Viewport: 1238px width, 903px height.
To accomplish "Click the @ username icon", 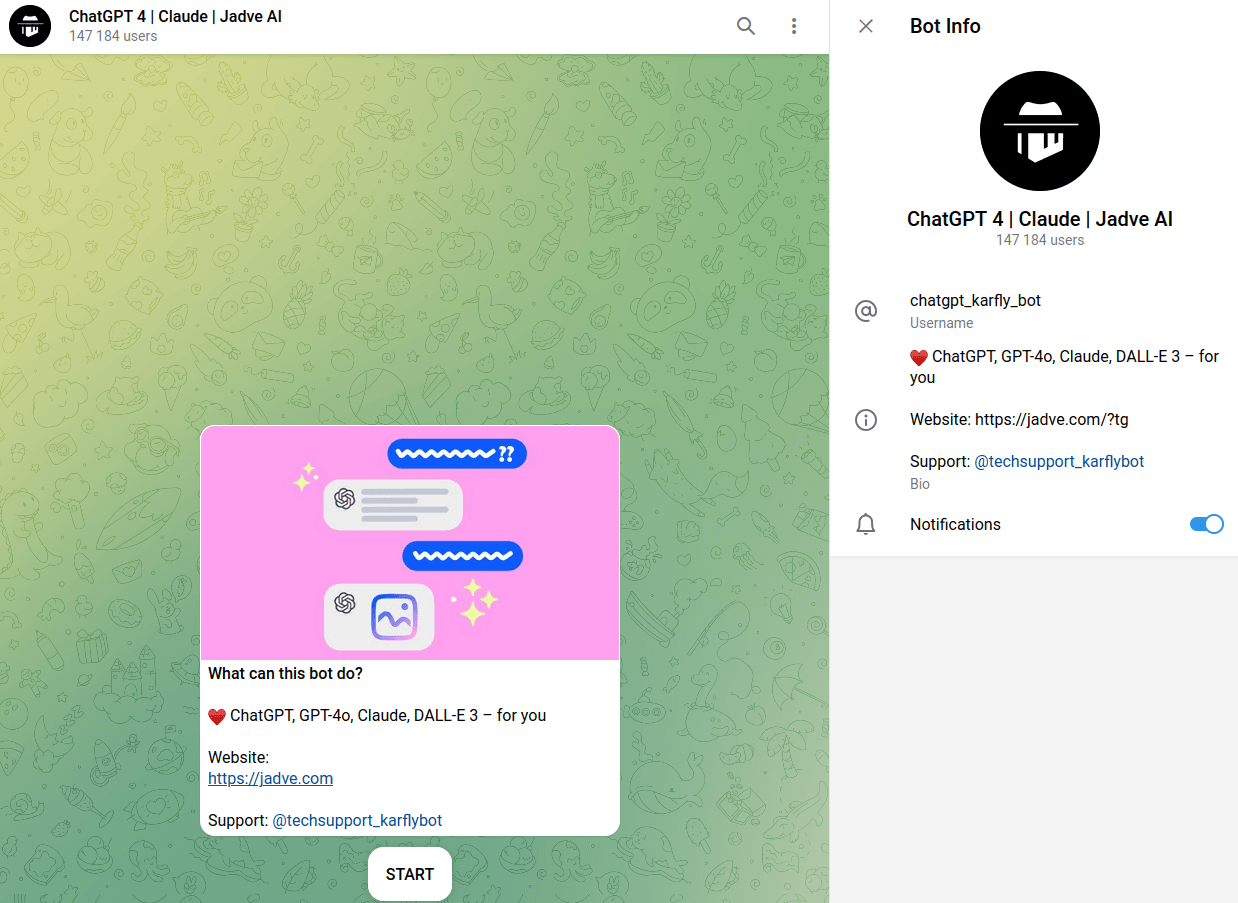I will (x=866, y=311).
